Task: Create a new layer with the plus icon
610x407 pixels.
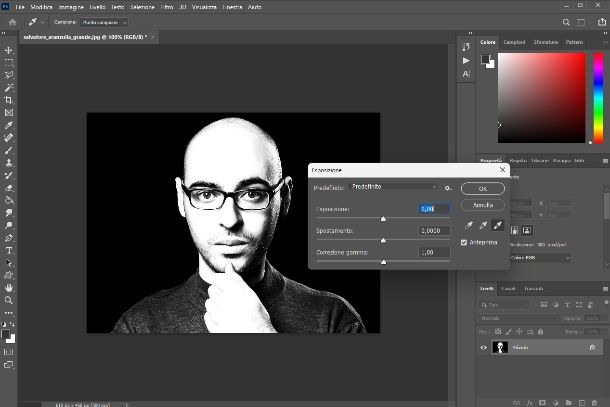Action: (582, 403)
